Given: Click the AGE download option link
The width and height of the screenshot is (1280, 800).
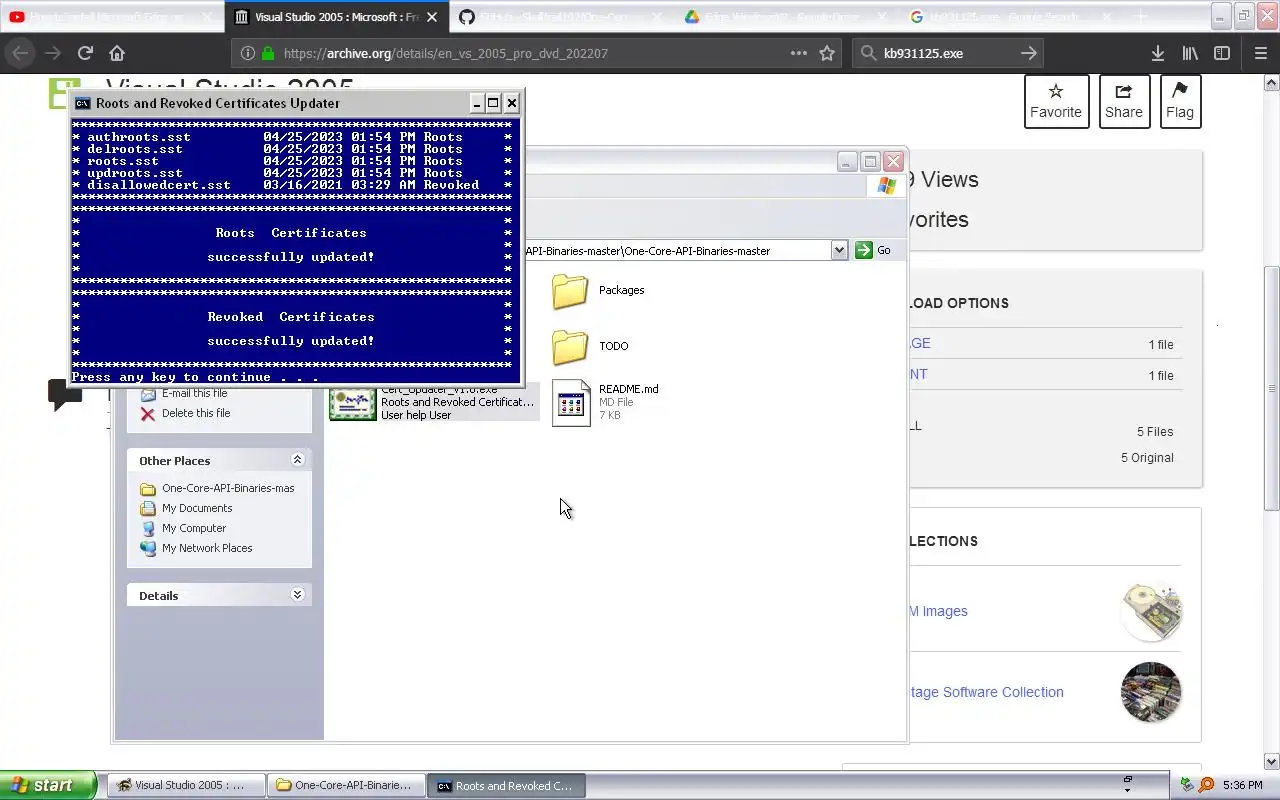Looking at the screenshot, I should (919, 343).
